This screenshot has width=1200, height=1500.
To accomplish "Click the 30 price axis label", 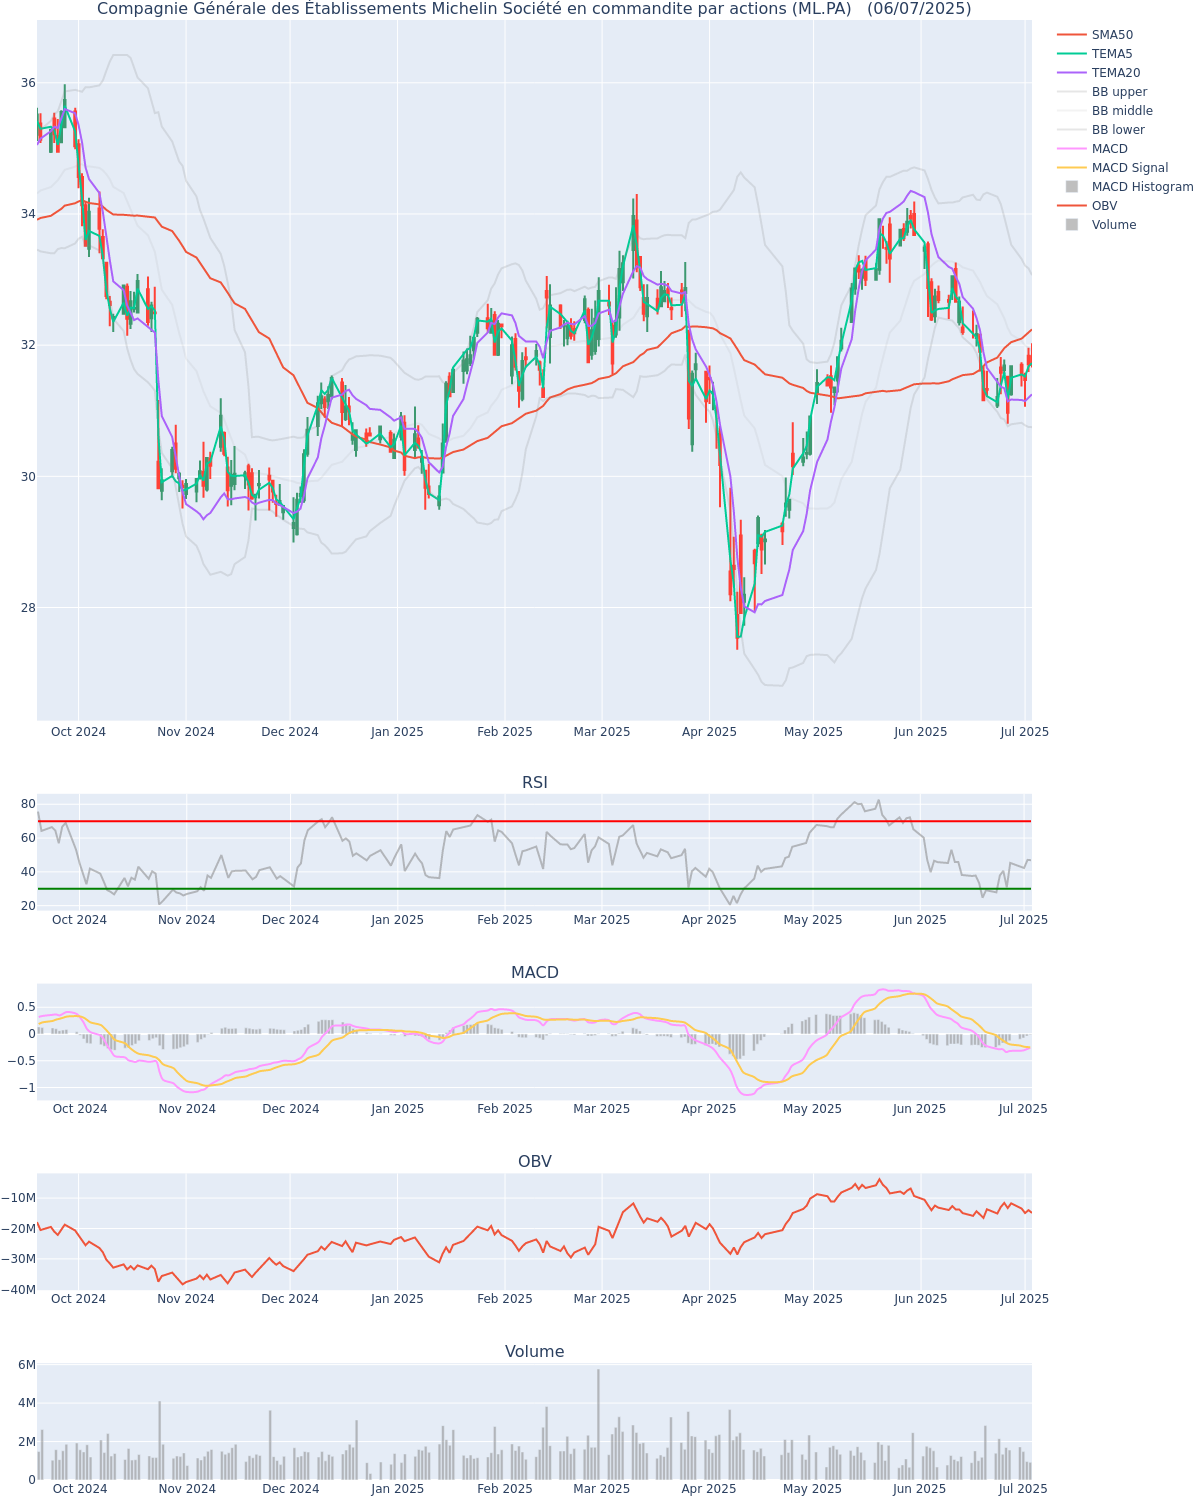I will [27, 476].
